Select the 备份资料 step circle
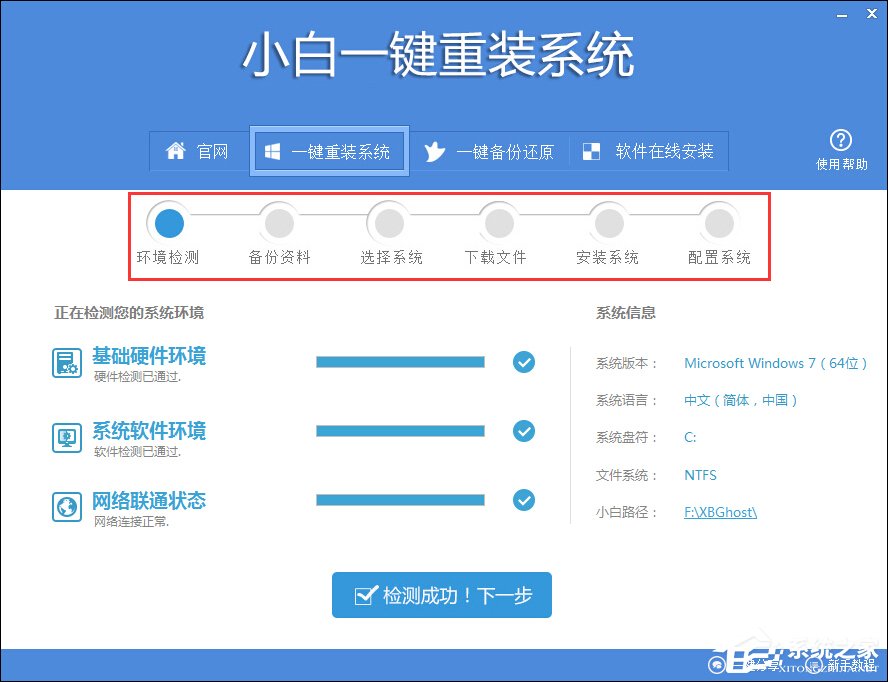This screenshot has height=682, width=888. point(279,222)
